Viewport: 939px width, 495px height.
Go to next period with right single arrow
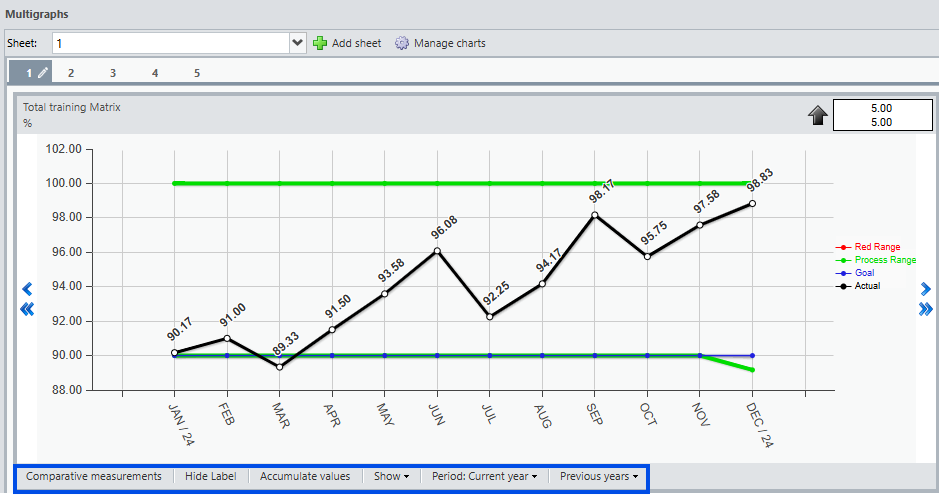click(925, 289)
